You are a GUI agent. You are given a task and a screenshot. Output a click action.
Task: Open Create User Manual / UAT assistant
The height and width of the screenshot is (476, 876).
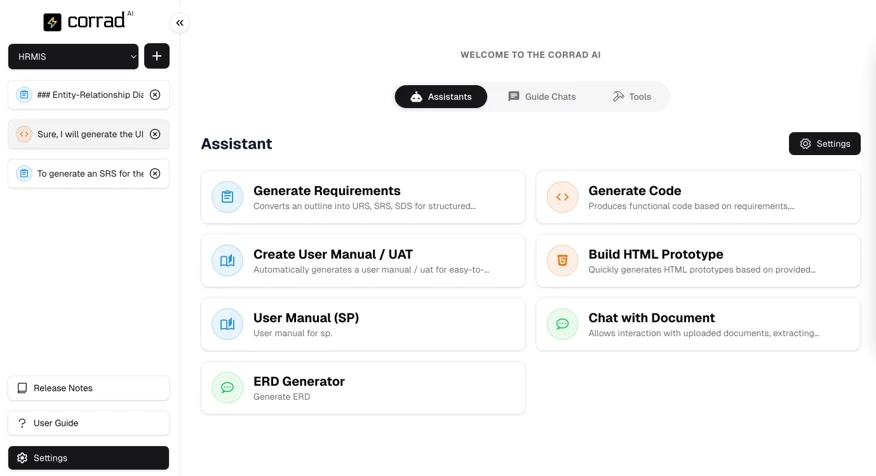(x=363, y=261)
